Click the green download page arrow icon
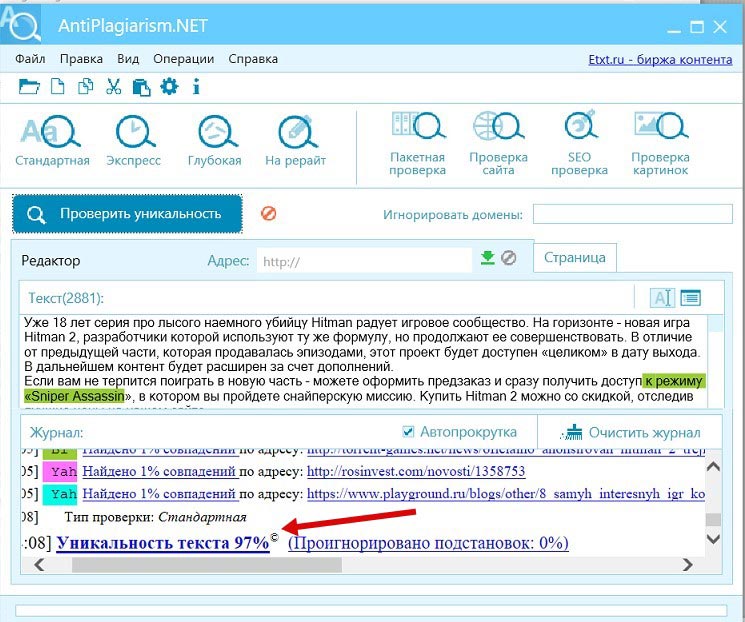Screen dimensions: 745x622 point(487,258)
